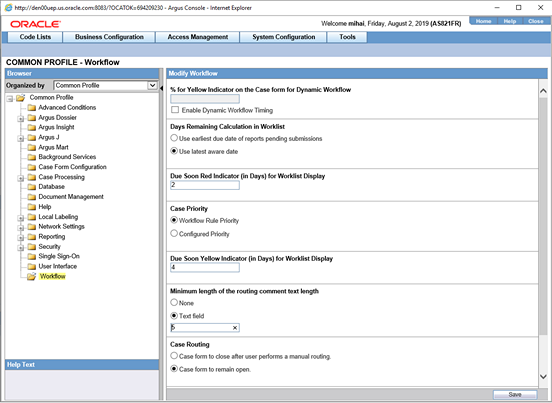The height and width of the screenshot is (403, 552).
Task: Click the % for Yellow Indicator field
Action: click(x=205, y=99)
